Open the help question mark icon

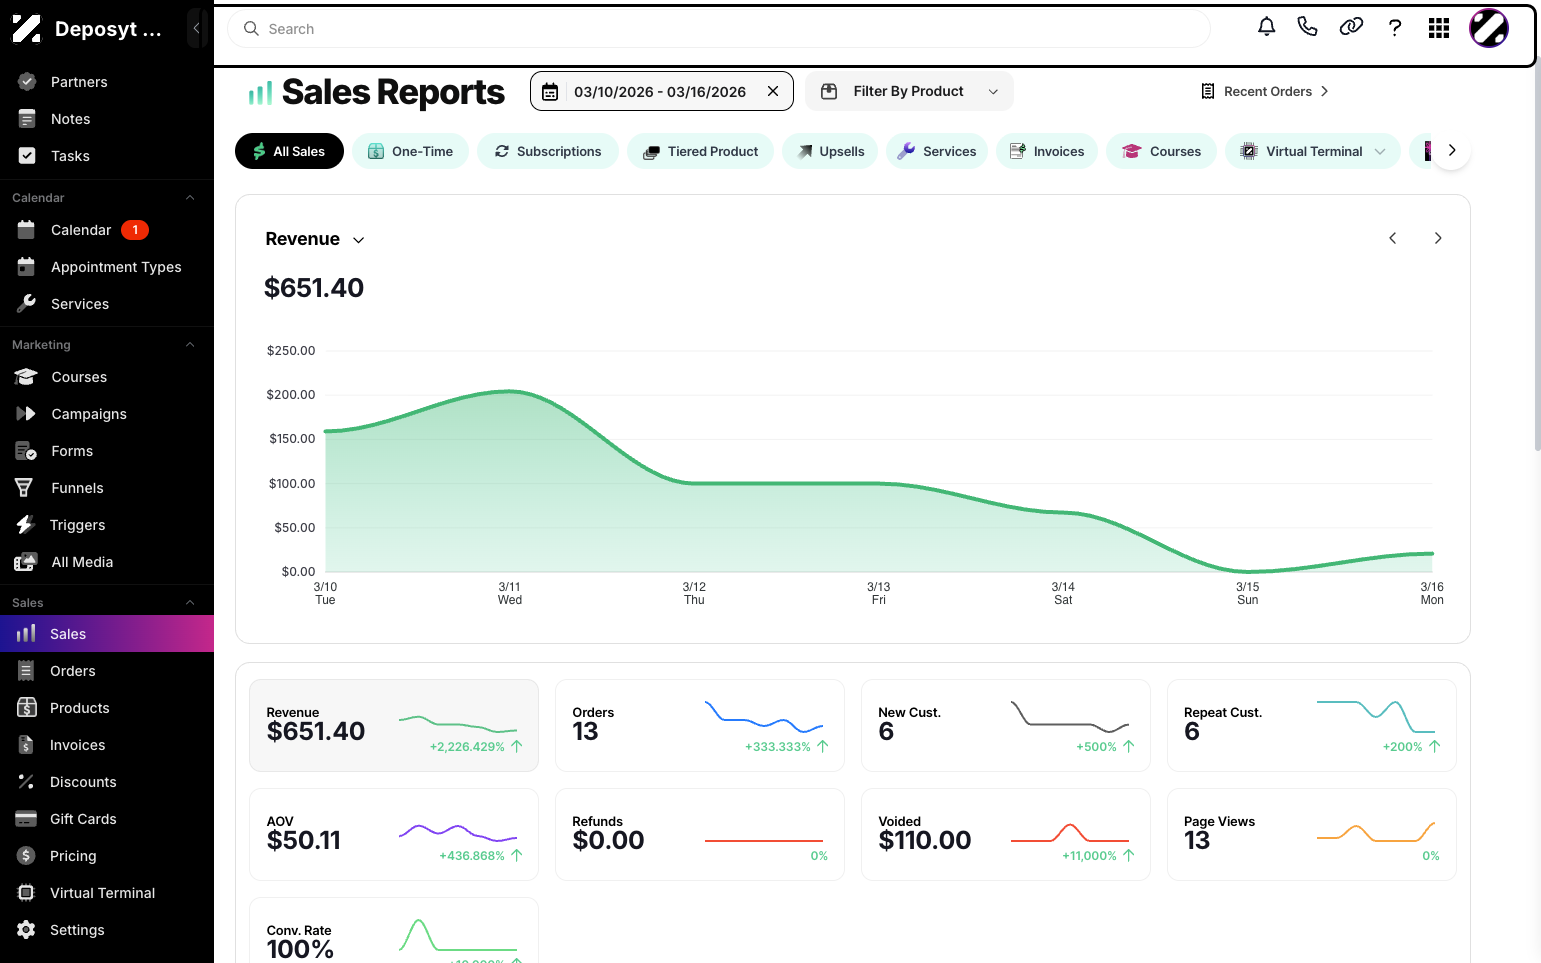(x=1395, y=28)
